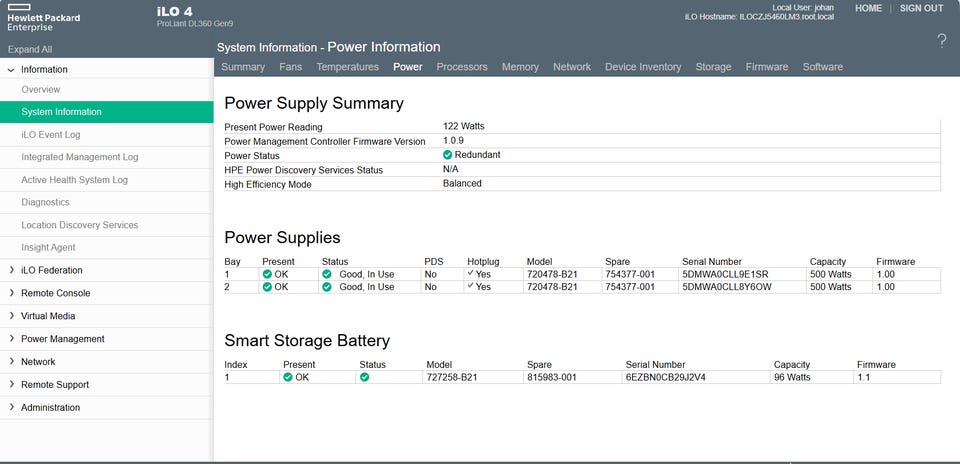Open the help question mark icon
The image size is (960, 464).
tap(942, 42)
